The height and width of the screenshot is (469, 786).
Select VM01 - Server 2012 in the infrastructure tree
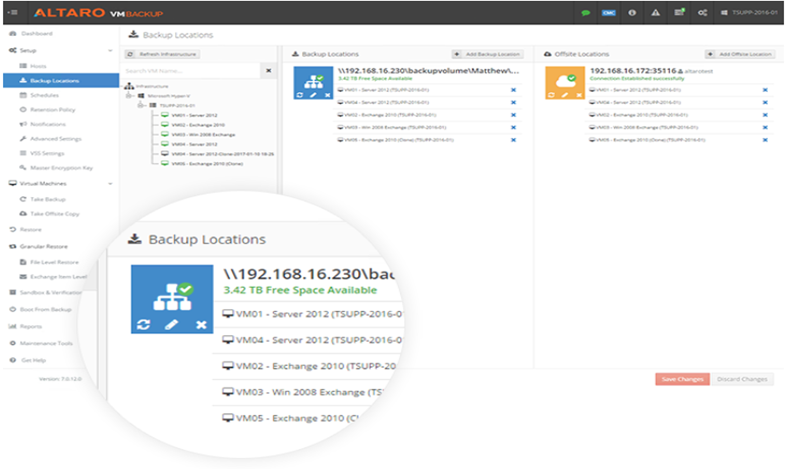(189, 115)
